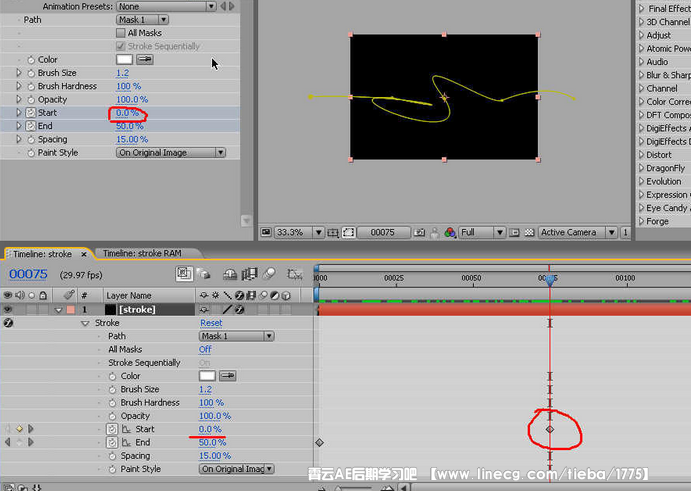Click the fast previews icon beside Full
The height and width of the screenshot is (491, 691).
514,232
